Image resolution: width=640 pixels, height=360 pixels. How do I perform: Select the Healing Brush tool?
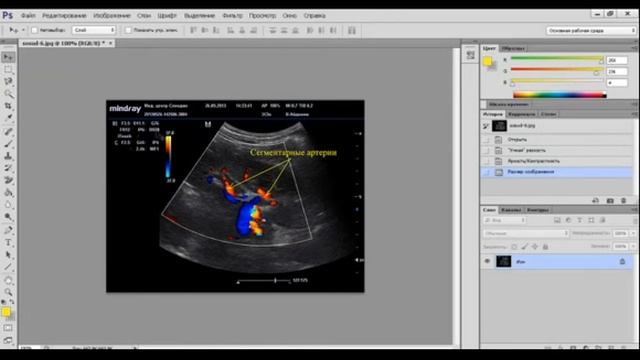[x=8, y=131]
